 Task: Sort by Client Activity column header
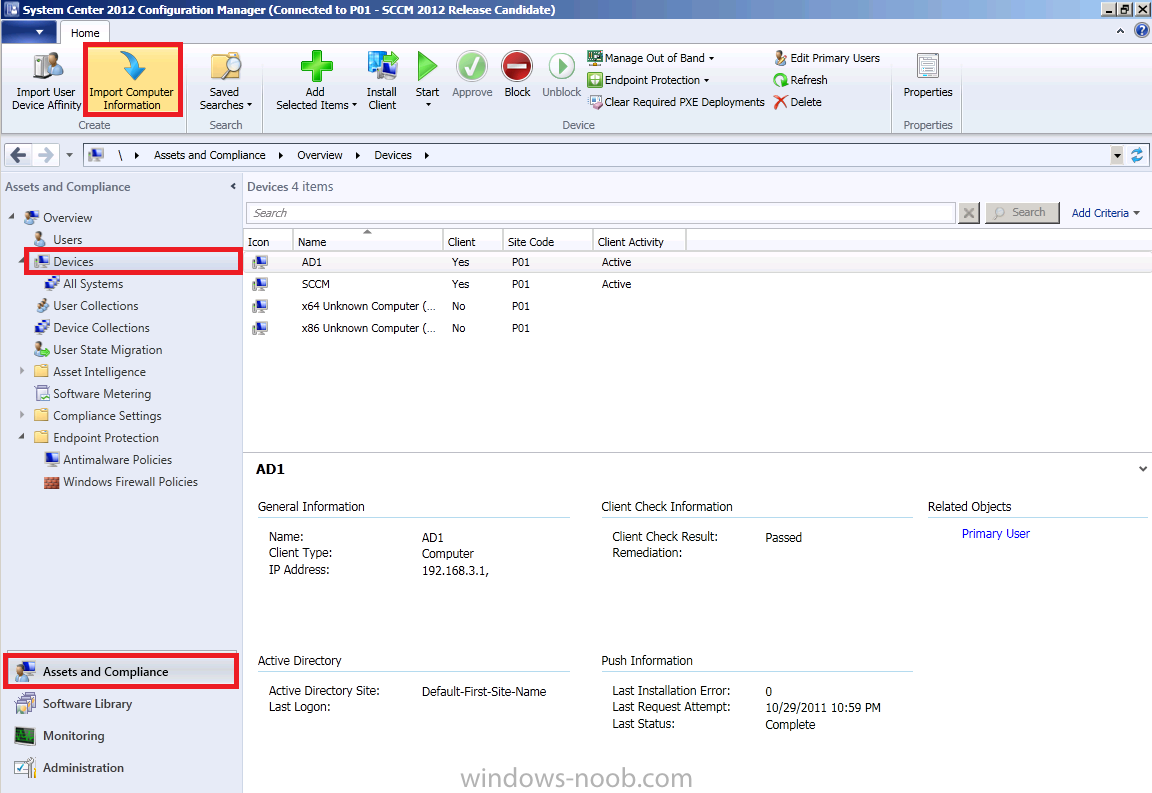(639, 241)
